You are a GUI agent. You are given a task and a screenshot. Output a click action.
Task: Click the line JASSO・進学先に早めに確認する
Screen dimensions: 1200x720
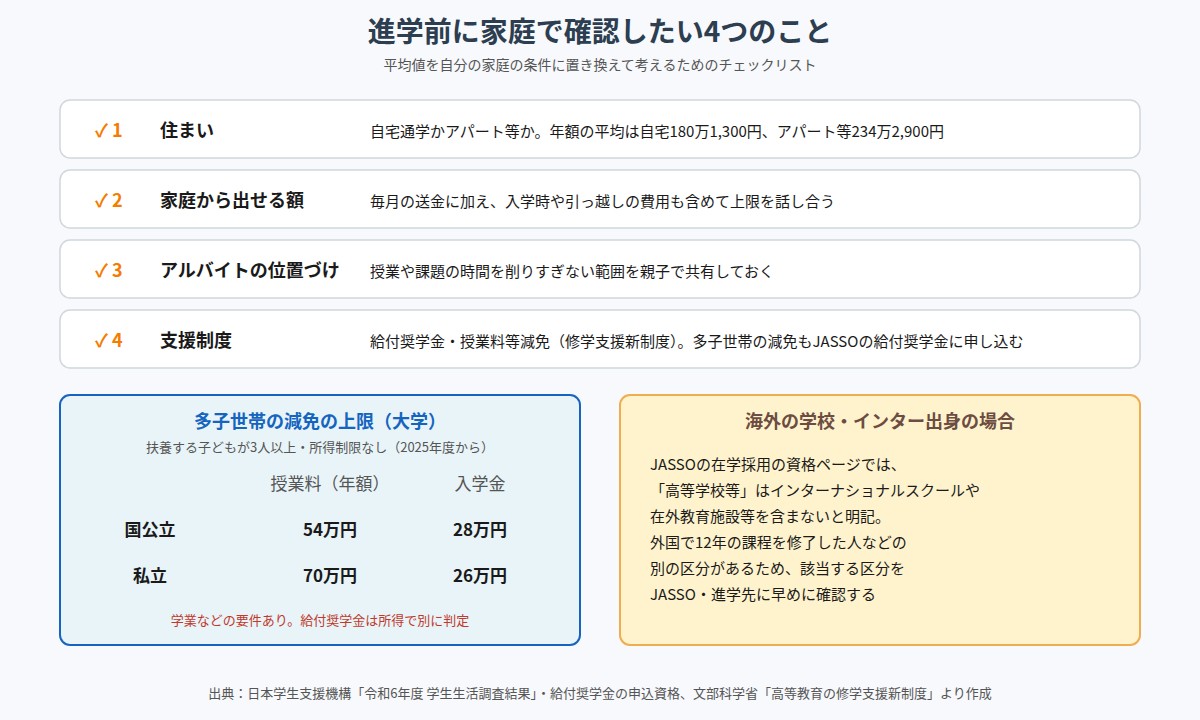coord(763,595)
